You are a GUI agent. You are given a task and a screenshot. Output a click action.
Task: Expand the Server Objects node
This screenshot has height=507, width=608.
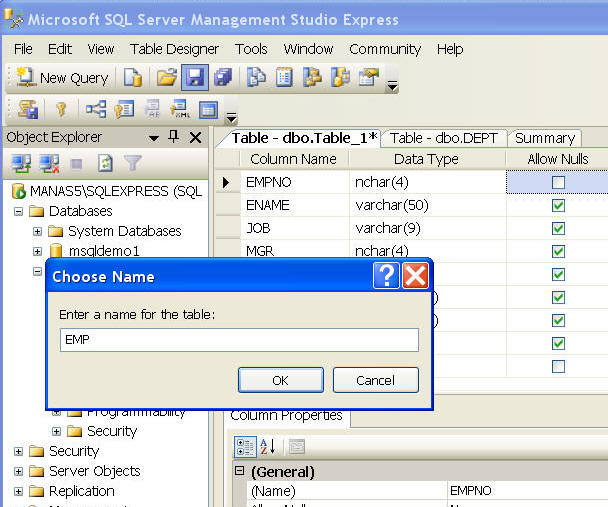pos(18,471)
